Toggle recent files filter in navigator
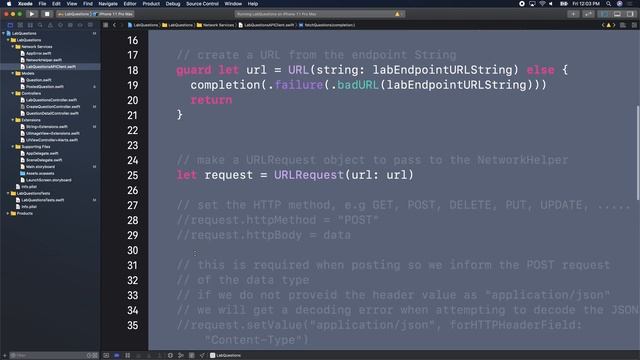The height and width of the screenshot is (360, 640). point(89,356)
